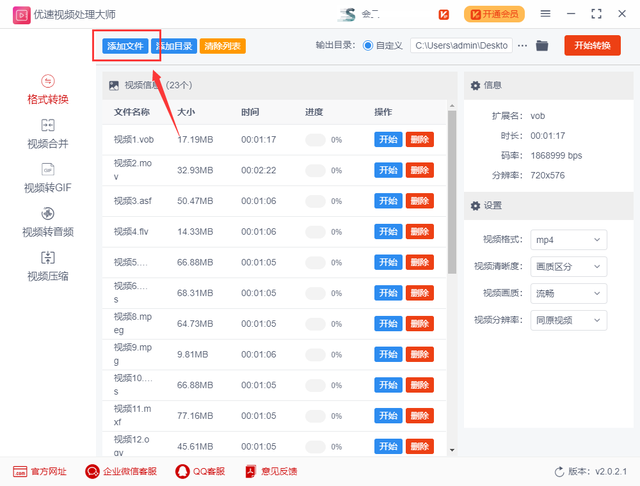Click the 1868999 bps bitrate value
Screen dimensions: 640x486
point(556,155)
